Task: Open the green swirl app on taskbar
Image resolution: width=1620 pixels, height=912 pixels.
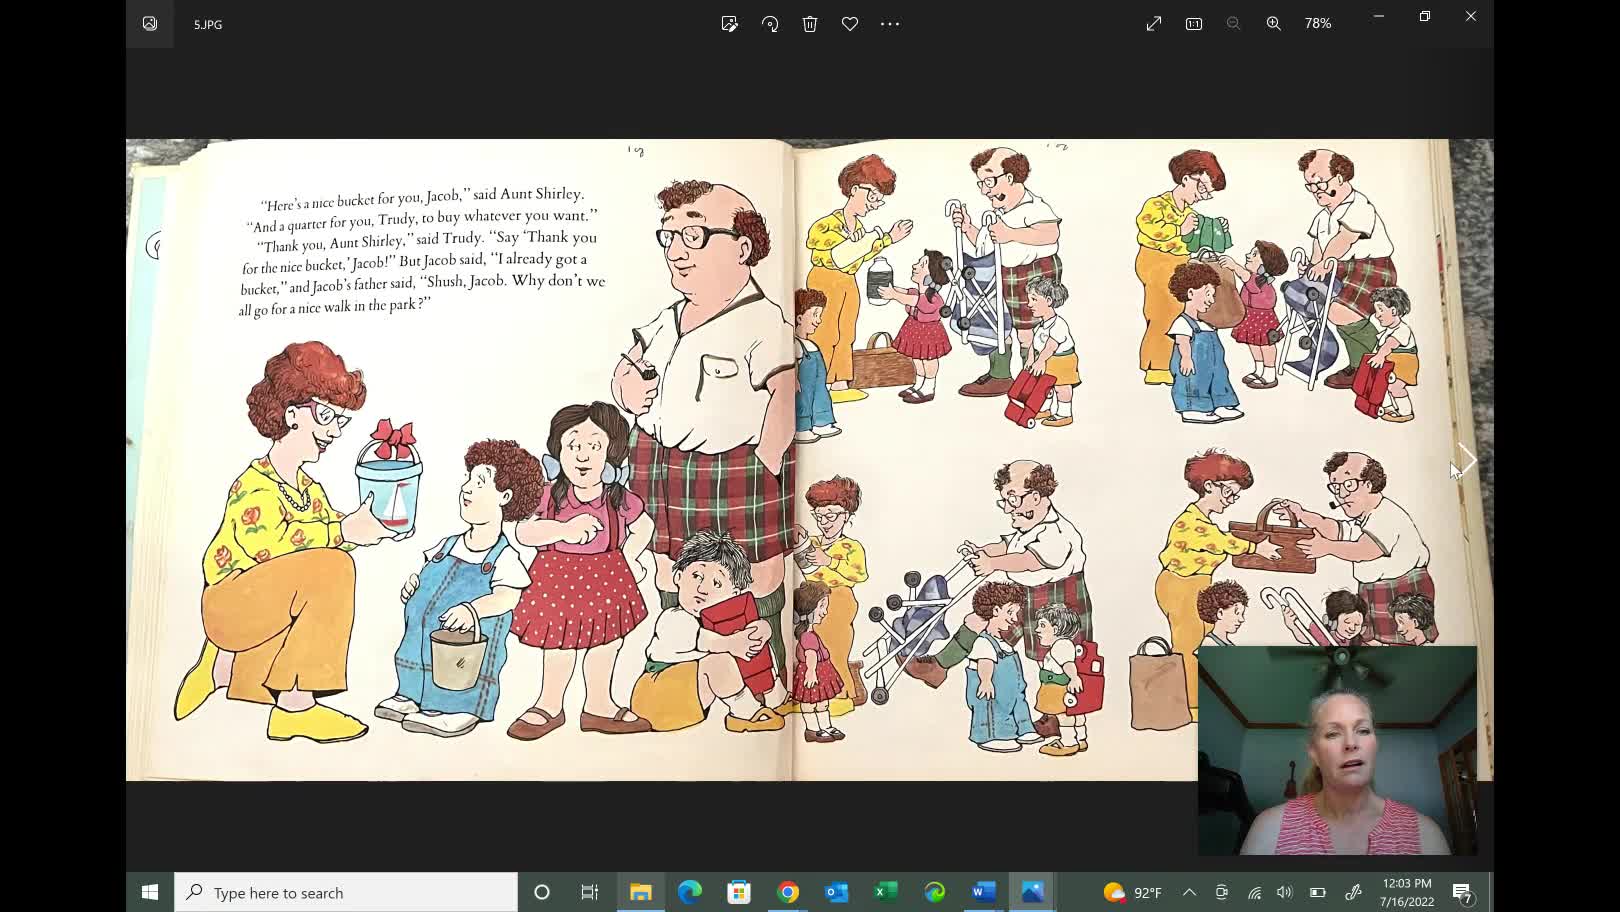Action: pos(935,892)
